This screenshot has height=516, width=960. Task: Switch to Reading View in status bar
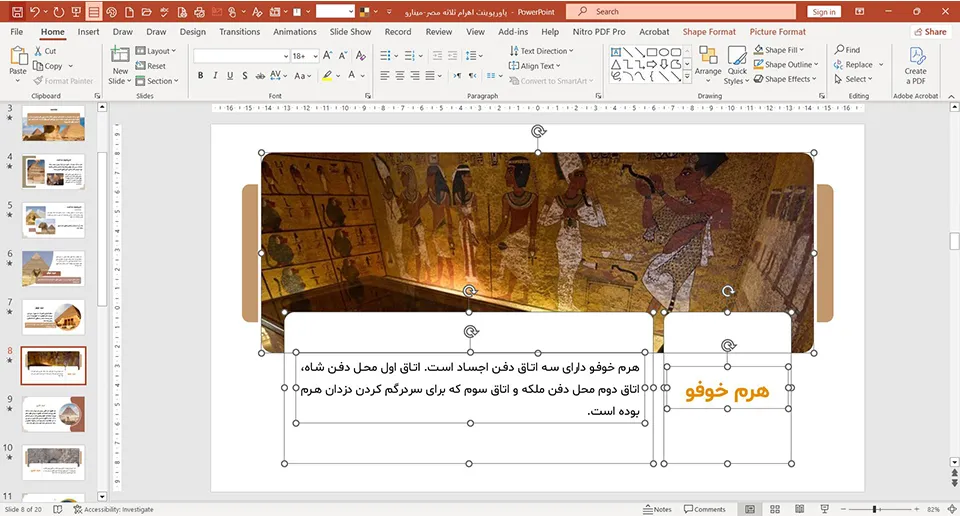(800, 509)
